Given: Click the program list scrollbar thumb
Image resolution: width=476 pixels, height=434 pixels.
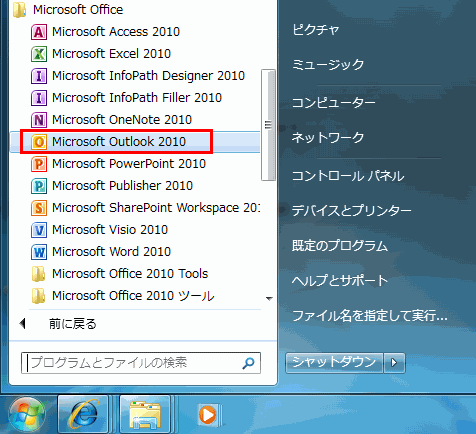Looking at the screenshot, I should click(x=268, y=125).
